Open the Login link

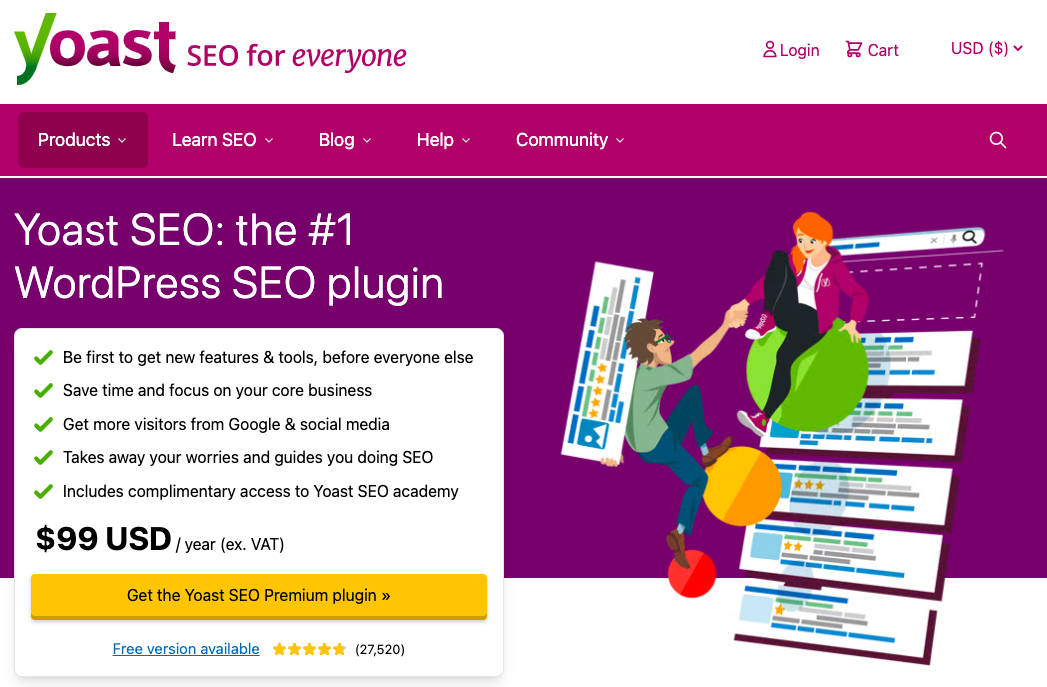tap(791, 50)
